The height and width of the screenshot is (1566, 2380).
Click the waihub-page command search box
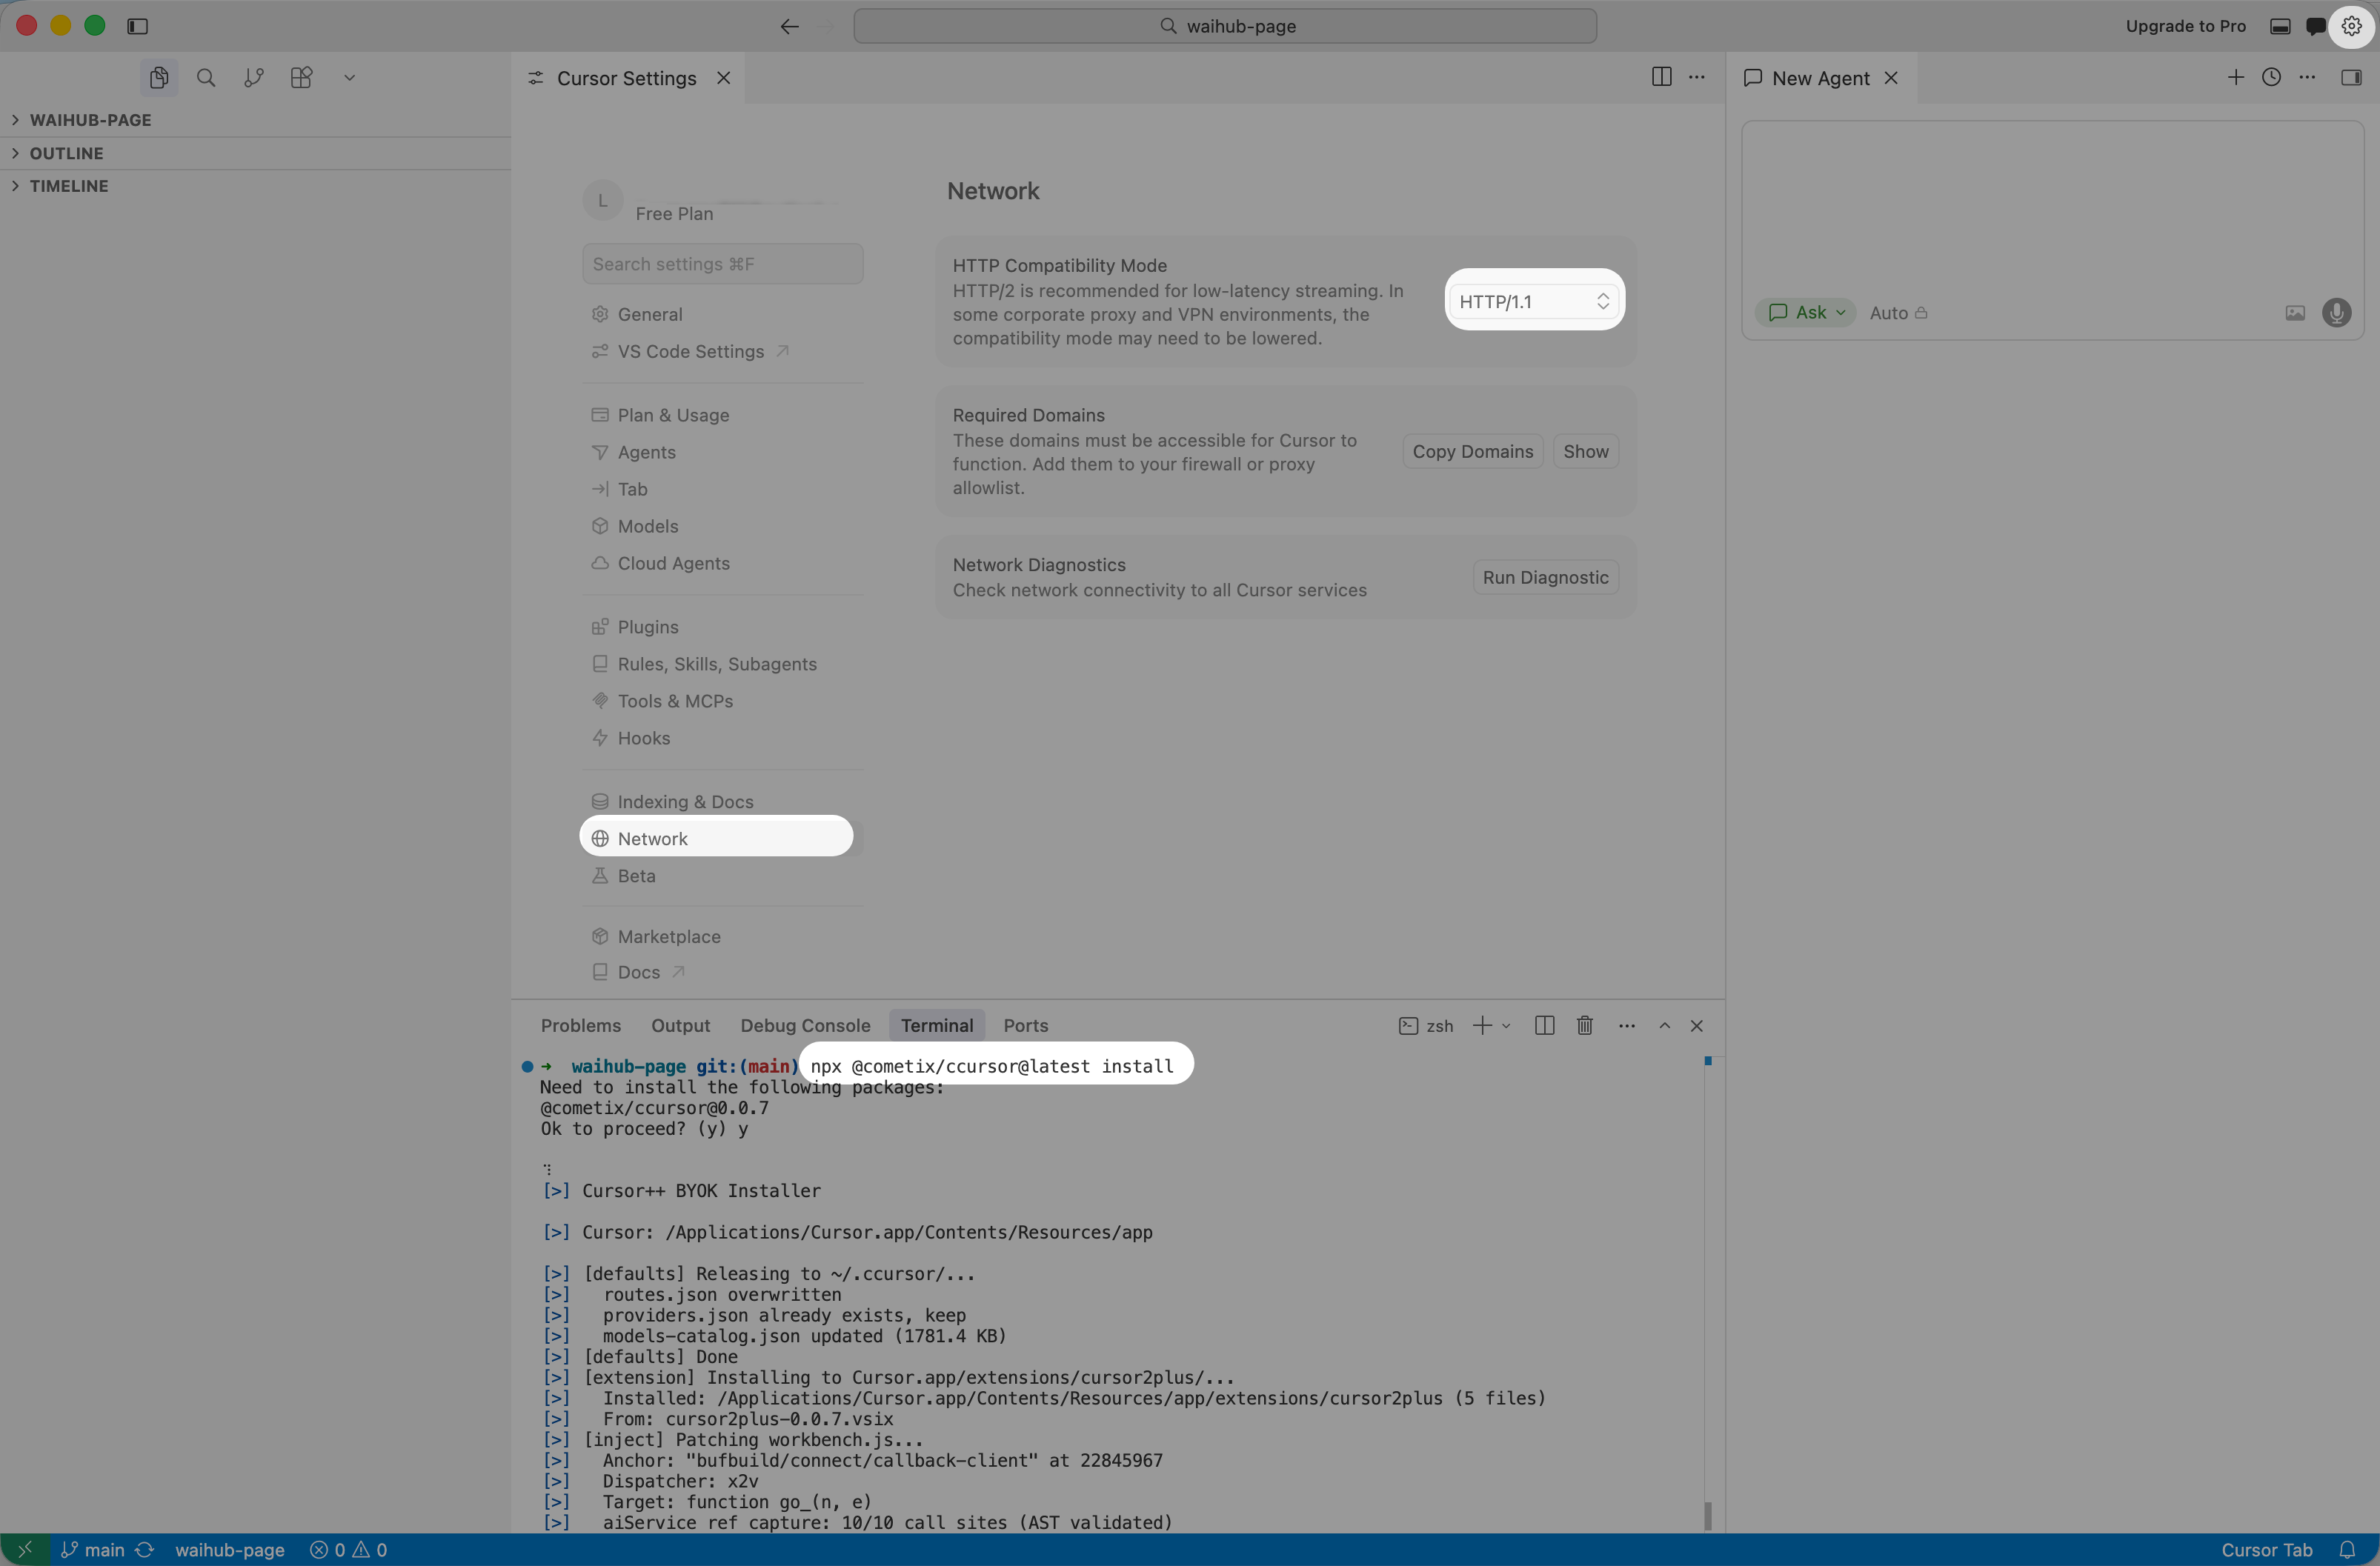click(1224, 26)
